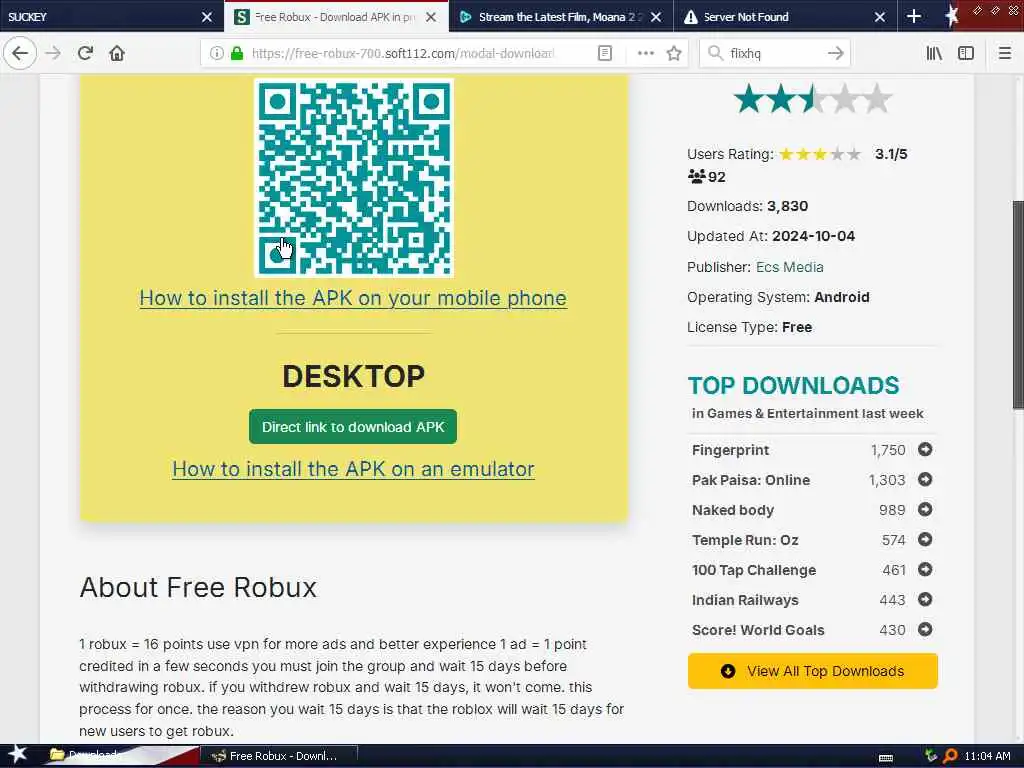Open Indian Railways entry
This screenshot has height=768, width=1024.
744,600
